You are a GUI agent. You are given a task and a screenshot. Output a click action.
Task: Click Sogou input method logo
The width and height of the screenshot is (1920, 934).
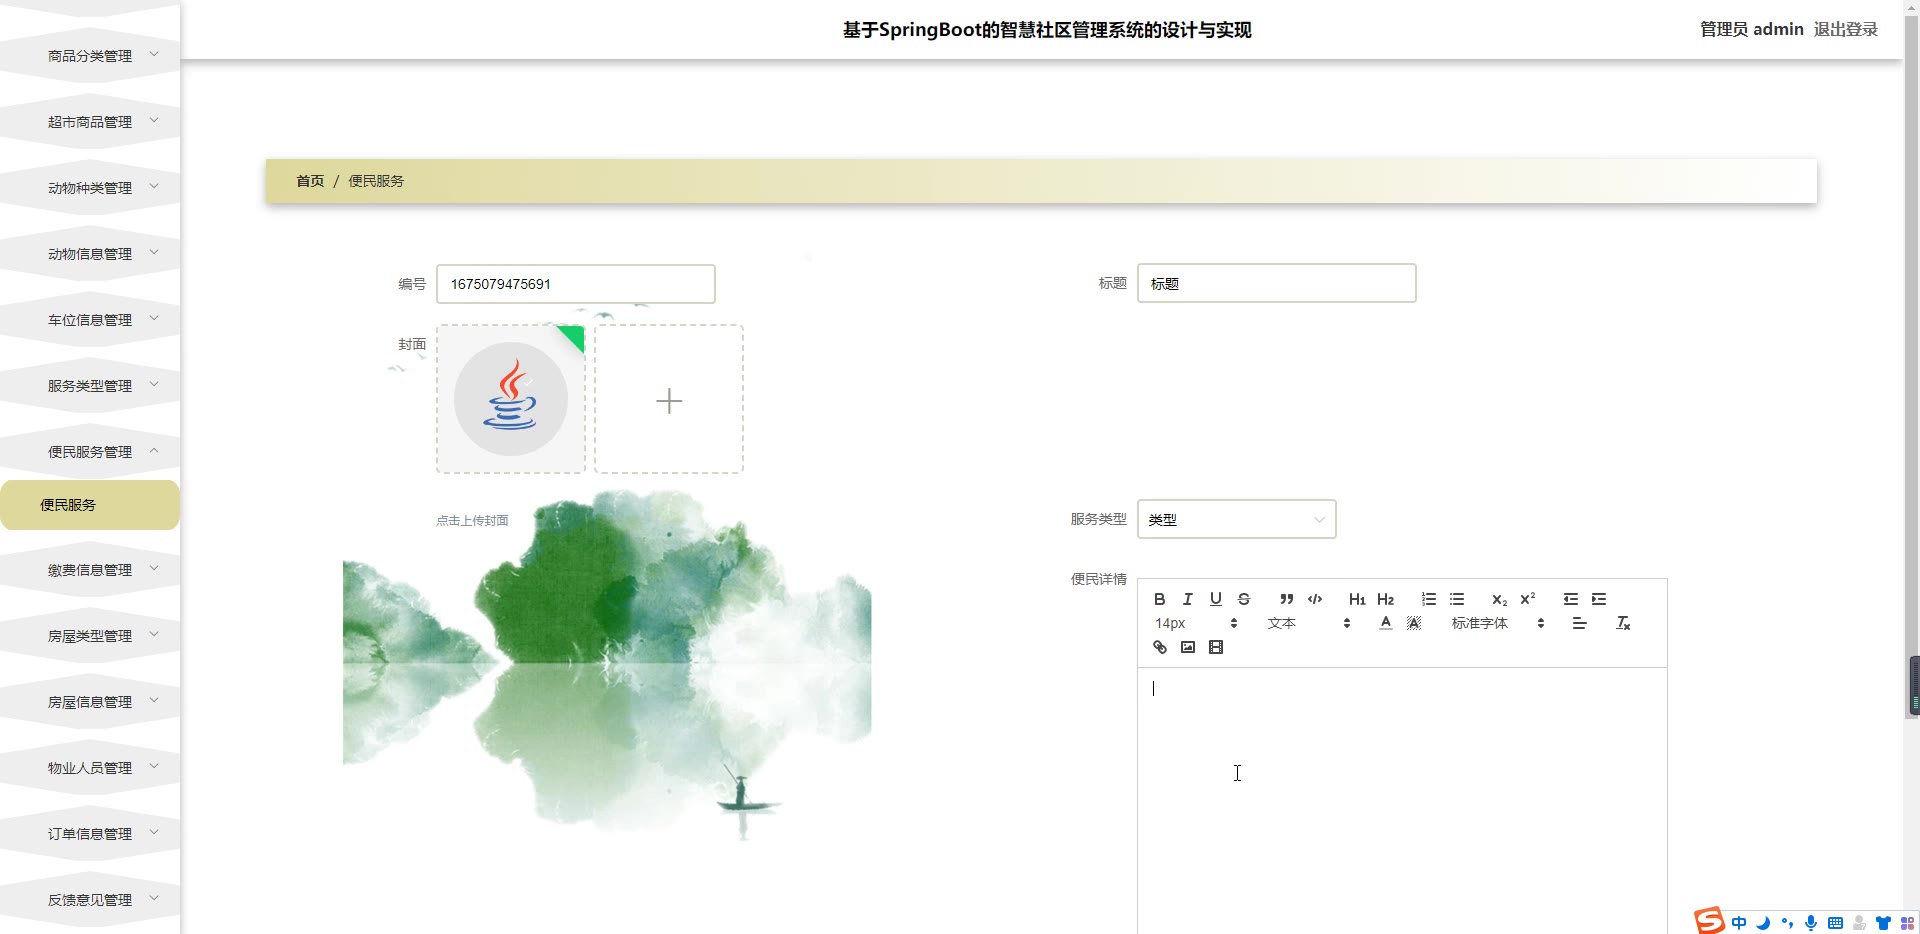coord(1709,920)
